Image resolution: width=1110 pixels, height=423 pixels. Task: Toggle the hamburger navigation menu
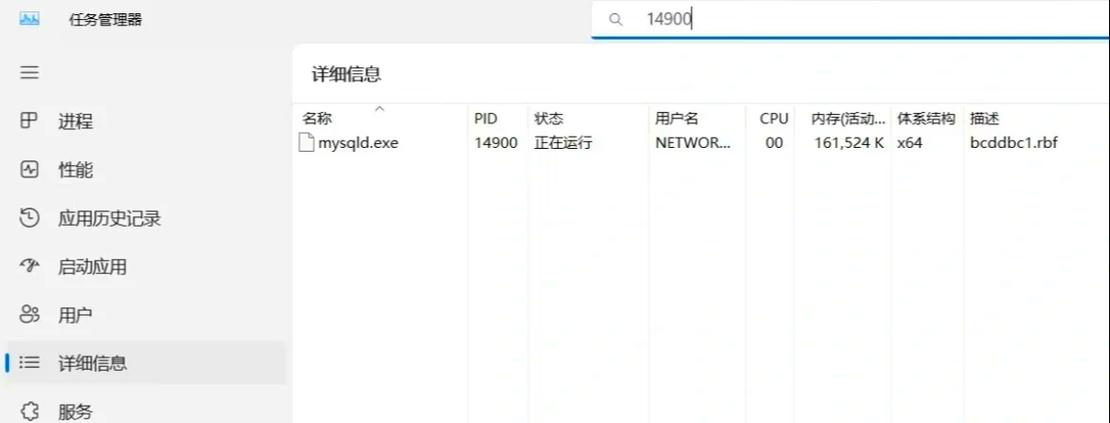(29, 72)
